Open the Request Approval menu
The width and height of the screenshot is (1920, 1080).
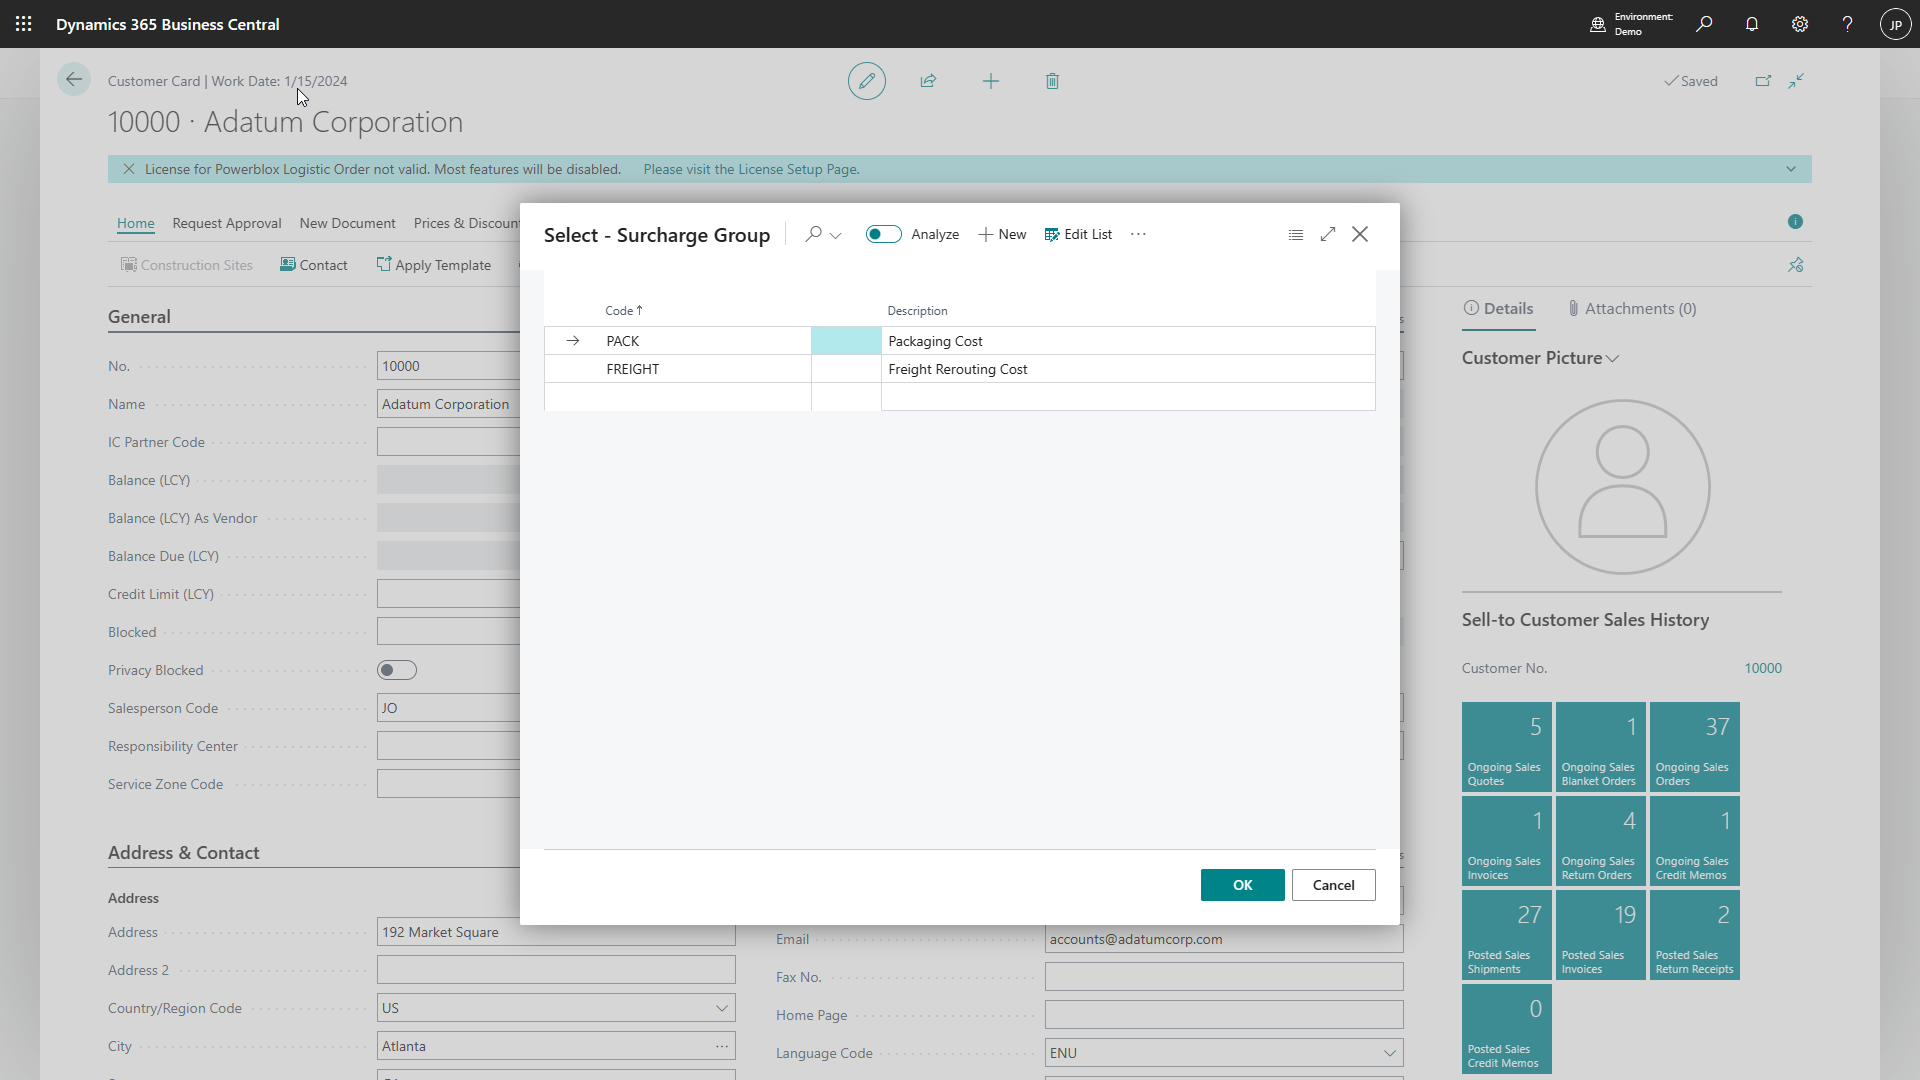click(x=227, y=223)
